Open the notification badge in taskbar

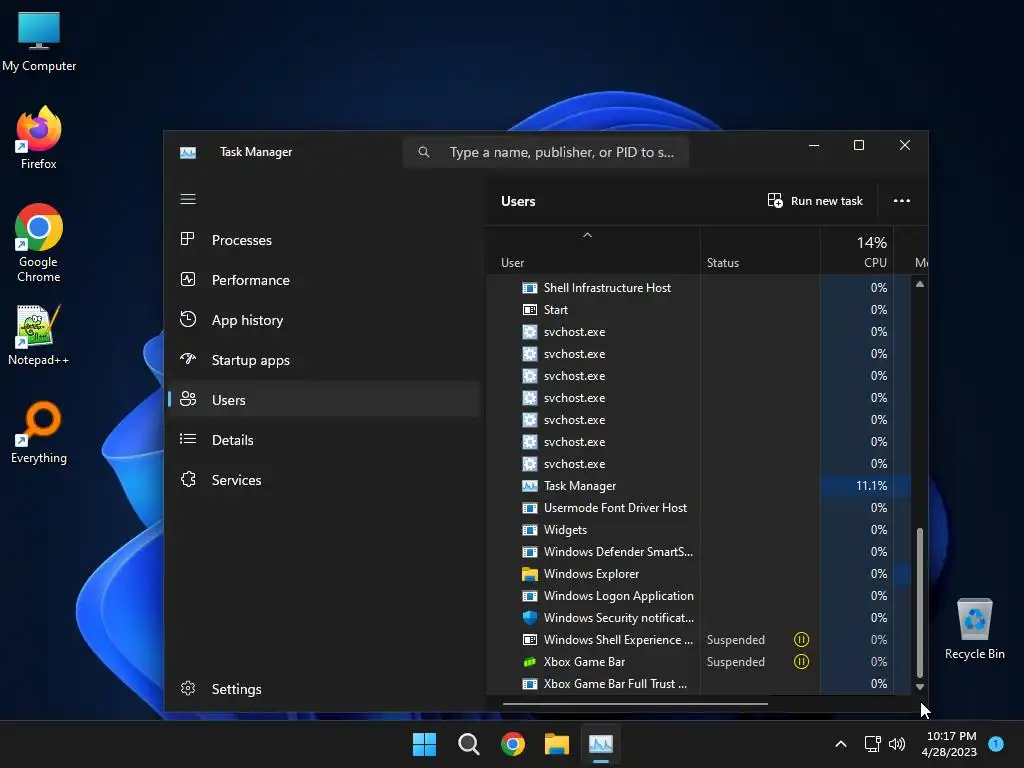pyautogui.click(x=996, y=743)
